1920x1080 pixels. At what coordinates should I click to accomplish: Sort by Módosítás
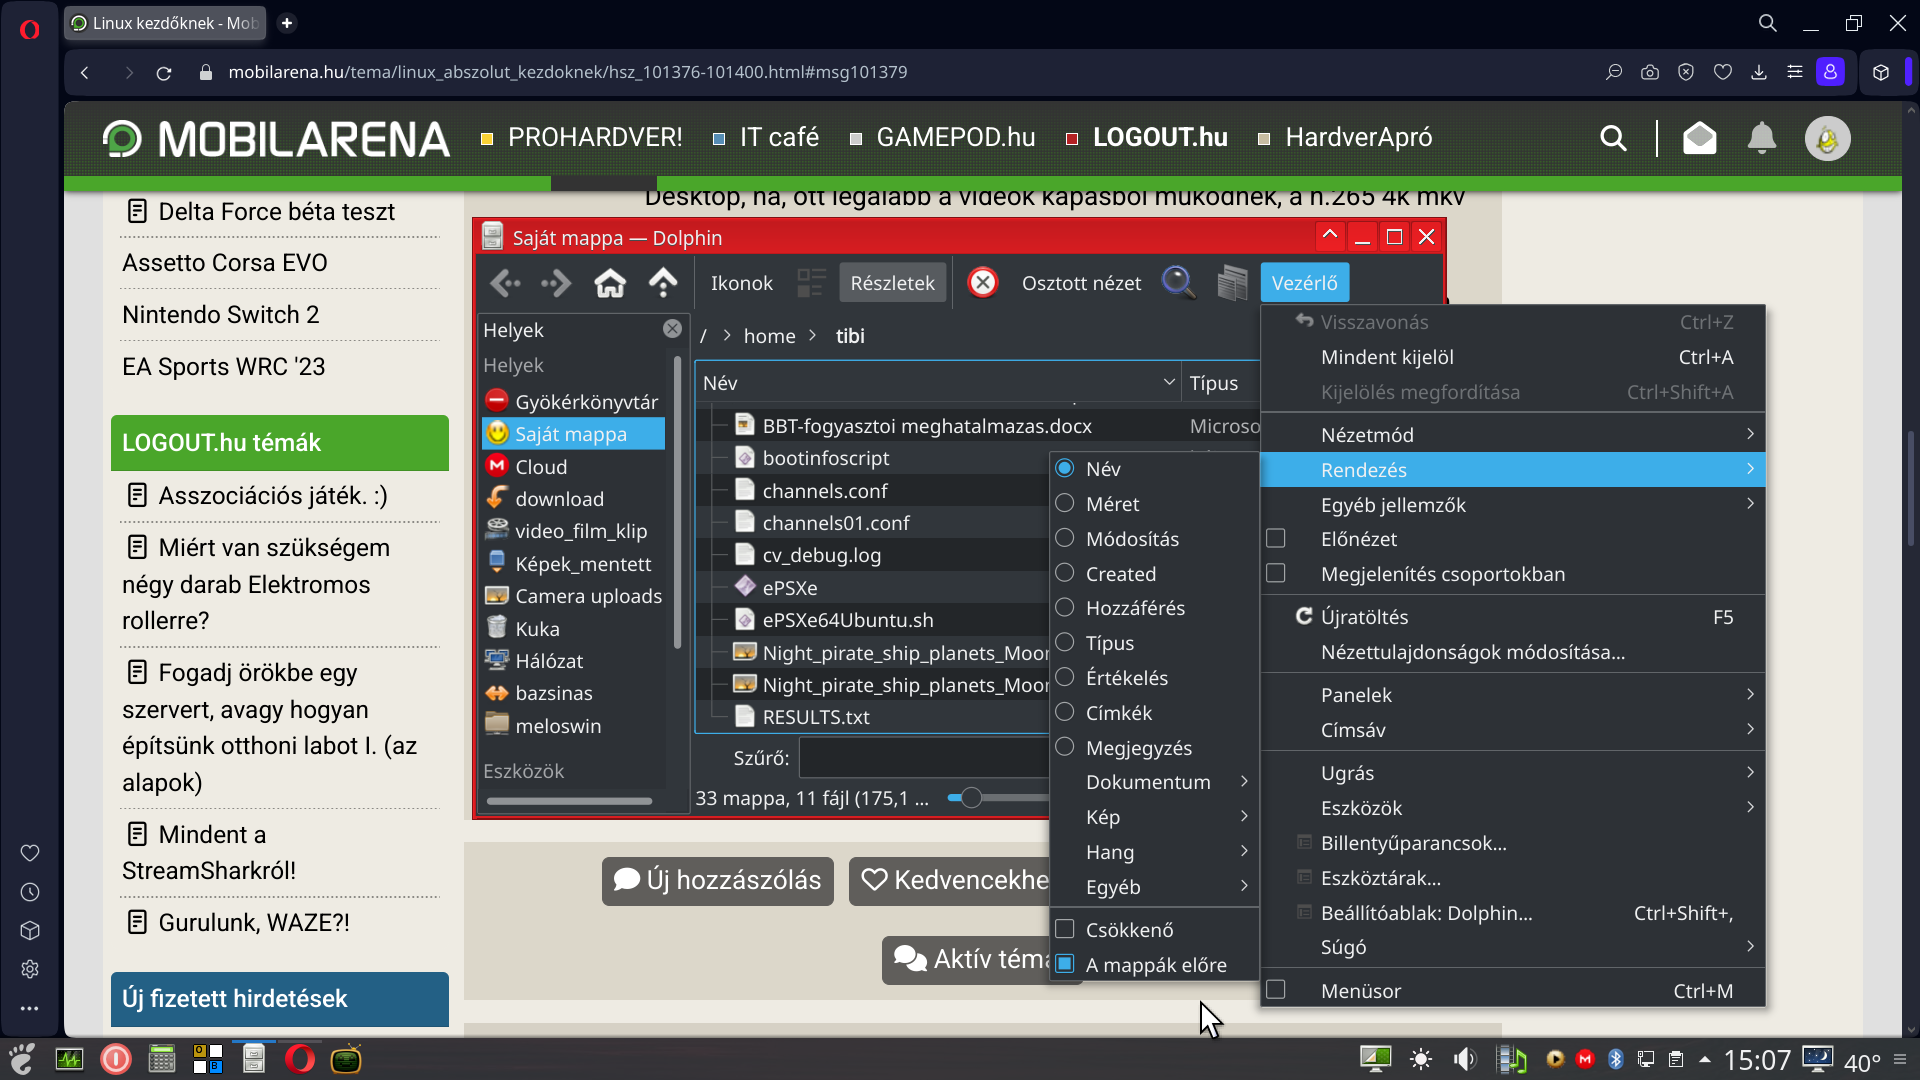point(1154,539)
